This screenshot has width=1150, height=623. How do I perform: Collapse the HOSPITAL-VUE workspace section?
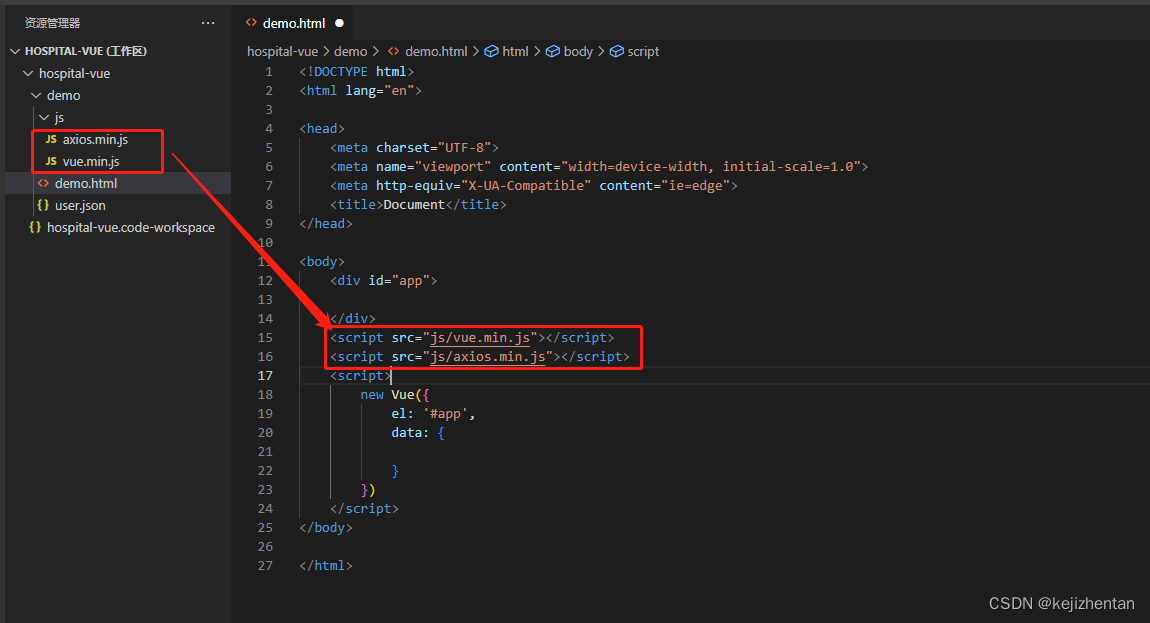click(x=15, y=51)
